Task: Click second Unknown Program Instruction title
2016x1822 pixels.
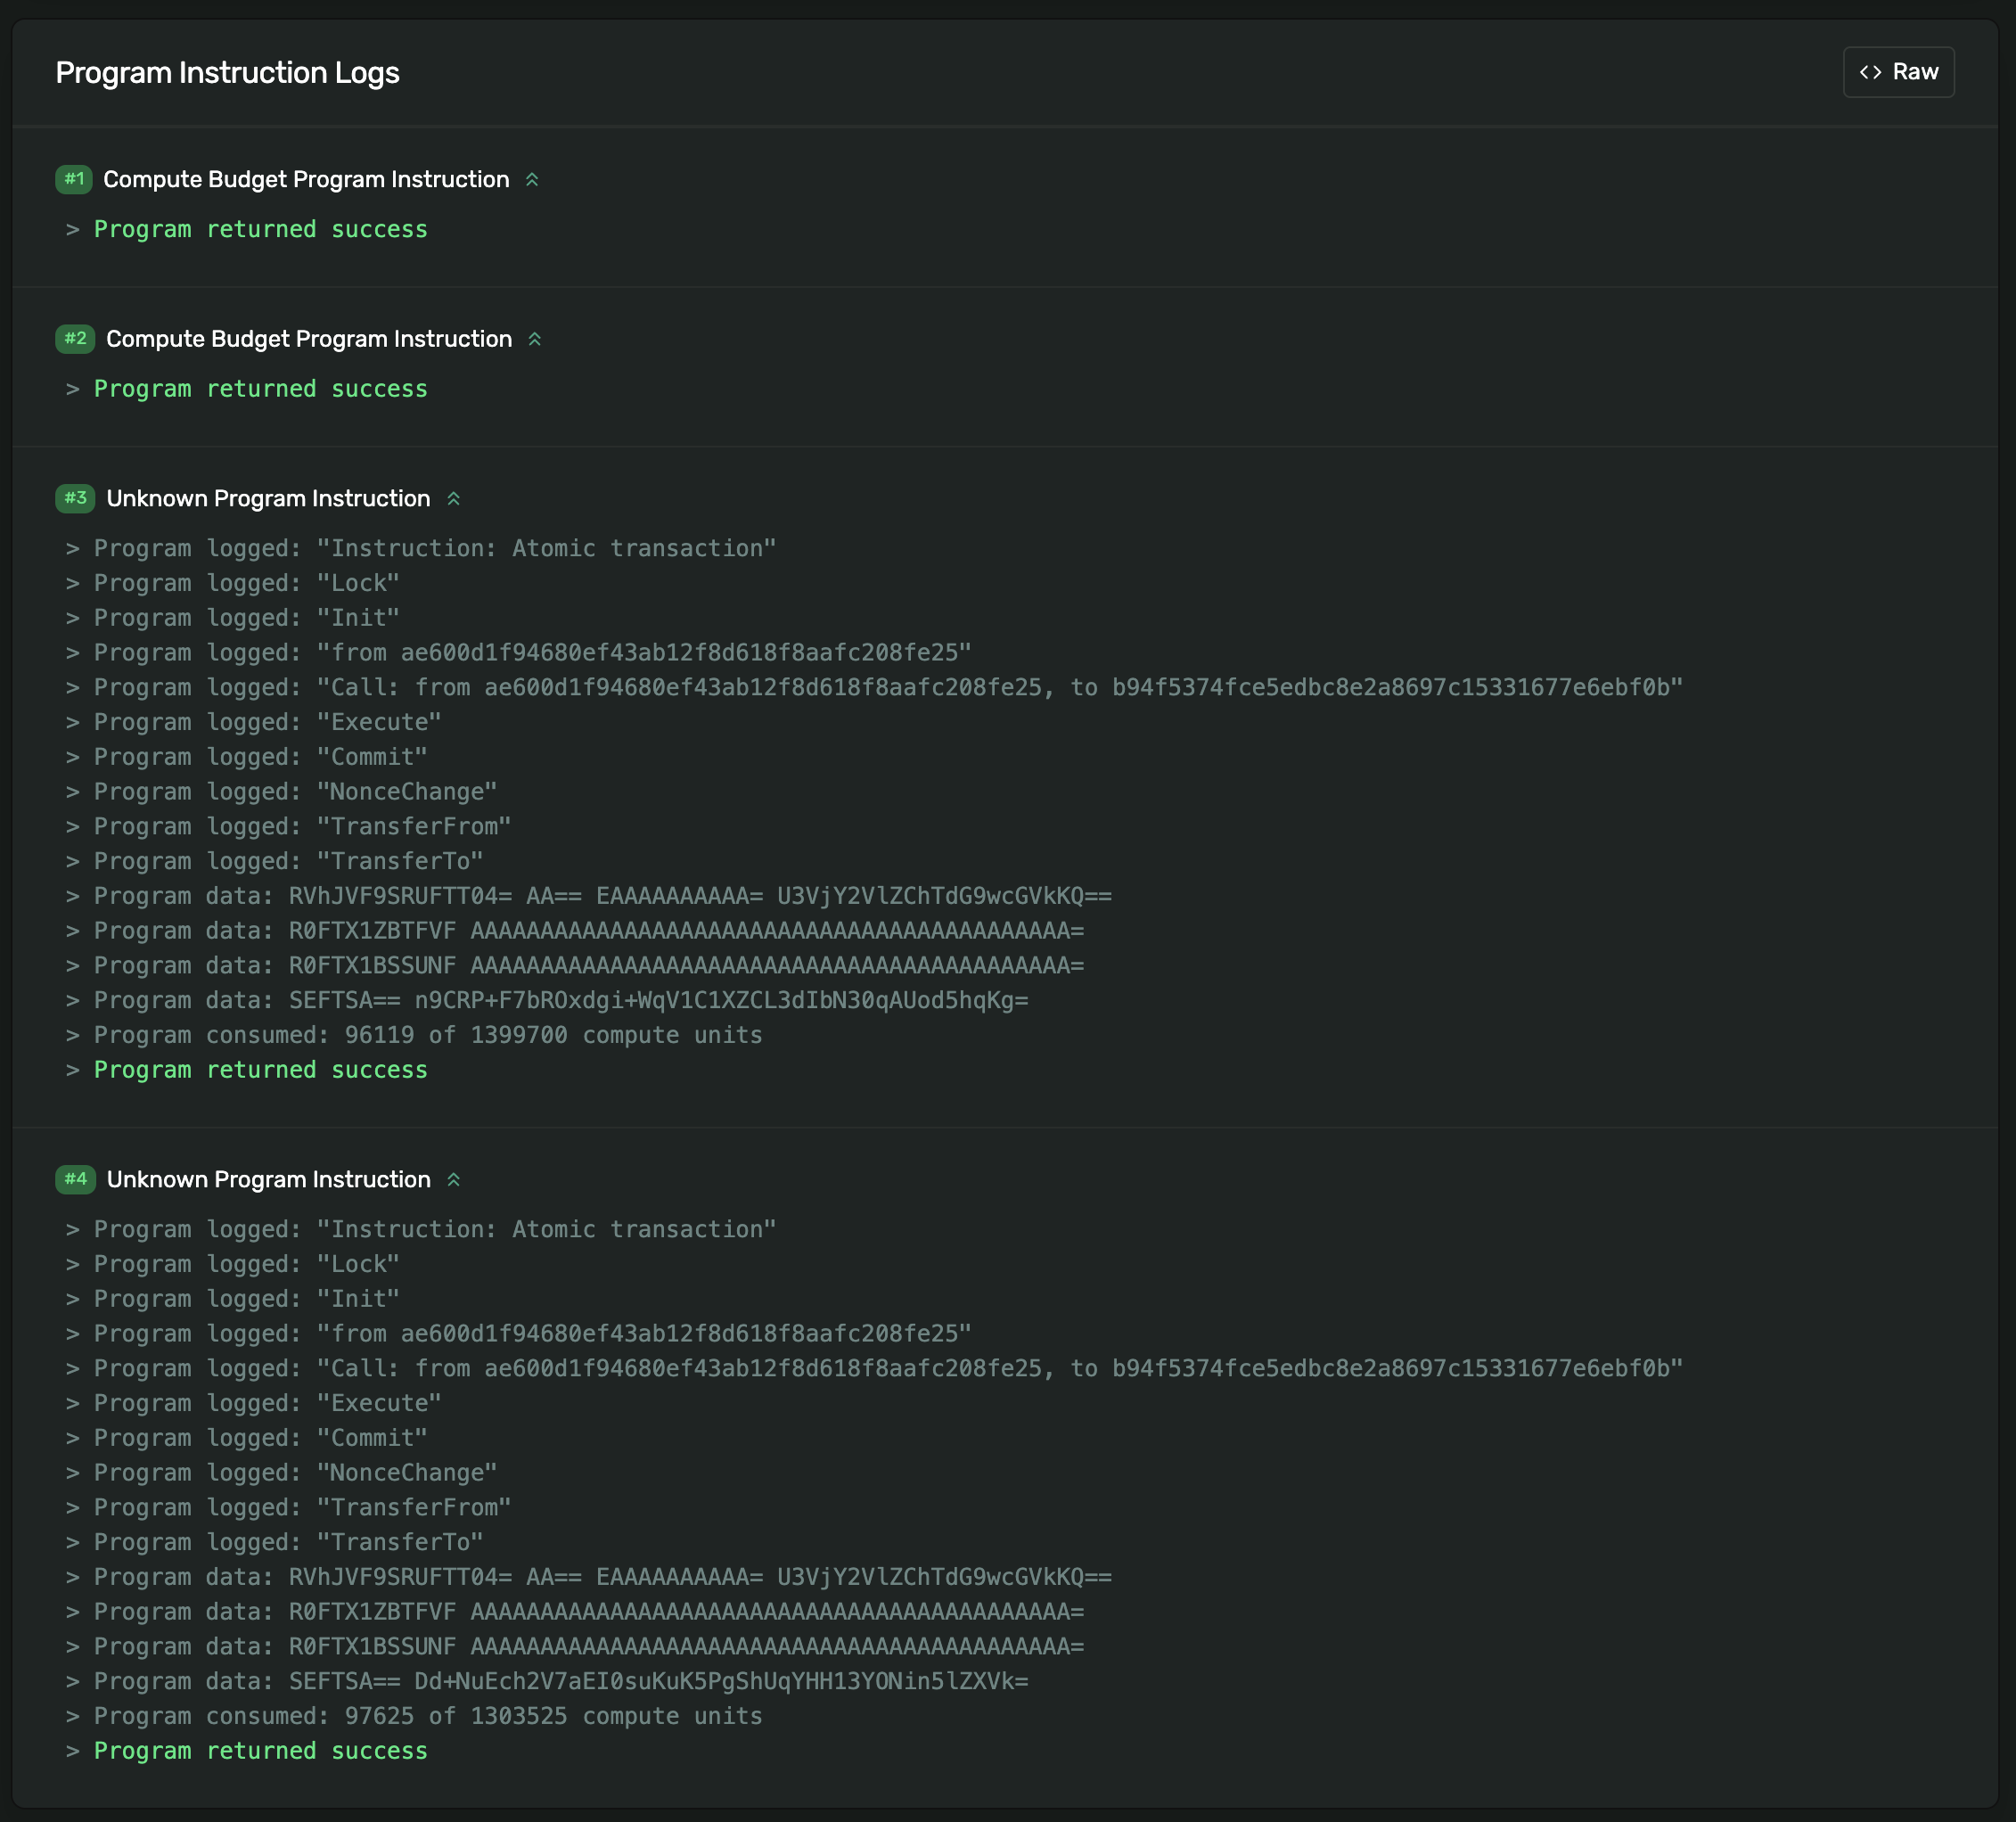Action: click(x=268, y=1180)
